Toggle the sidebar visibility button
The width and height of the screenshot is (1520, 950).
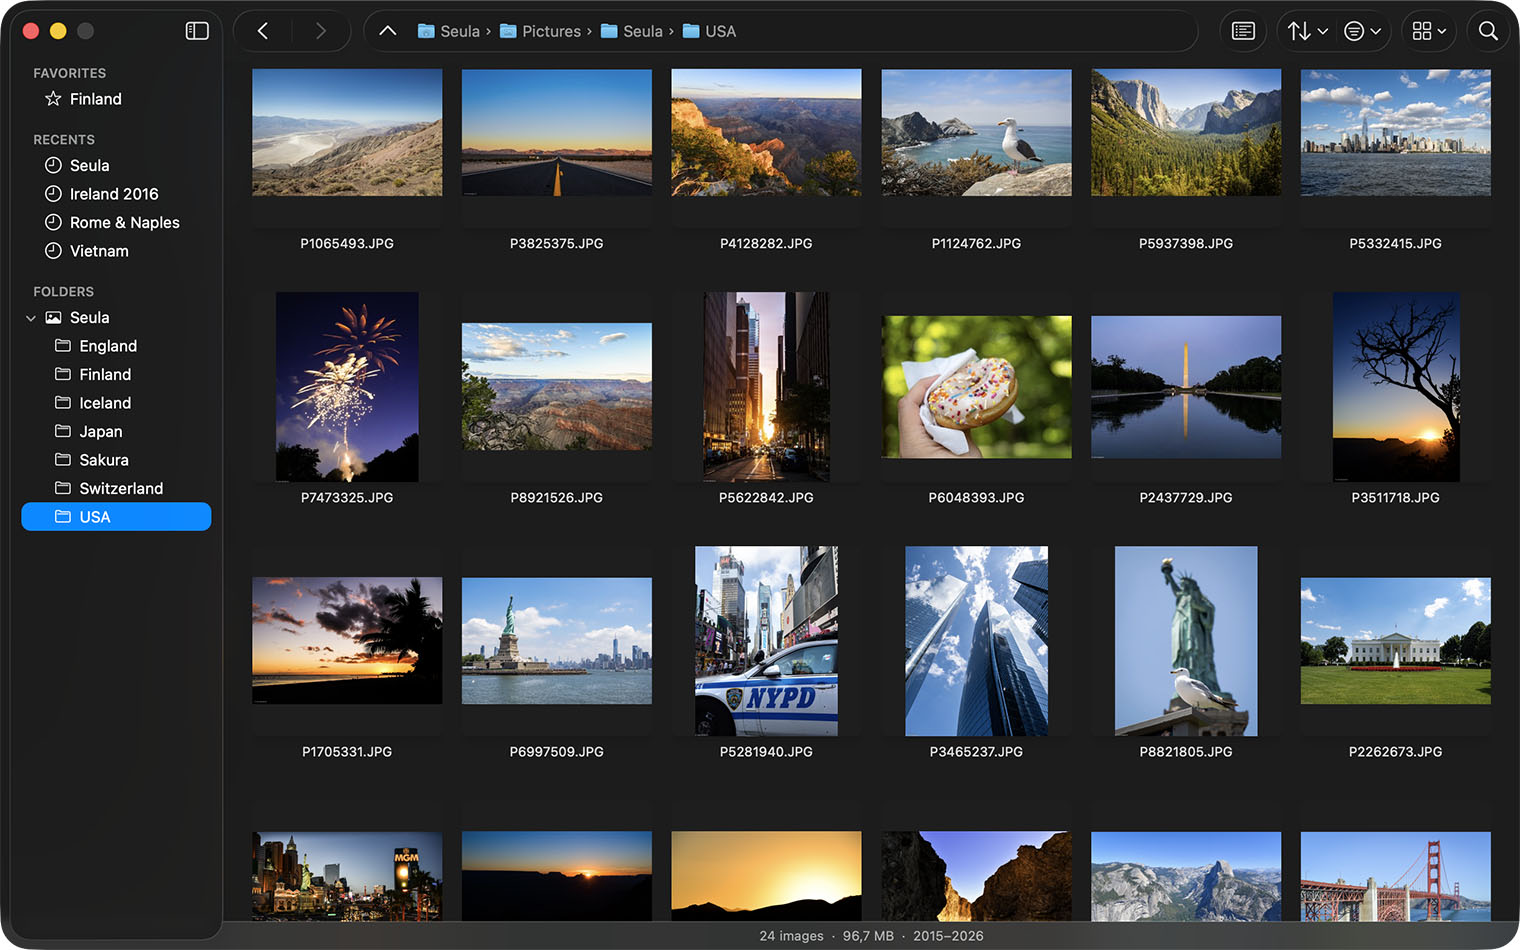coord(197,31)
